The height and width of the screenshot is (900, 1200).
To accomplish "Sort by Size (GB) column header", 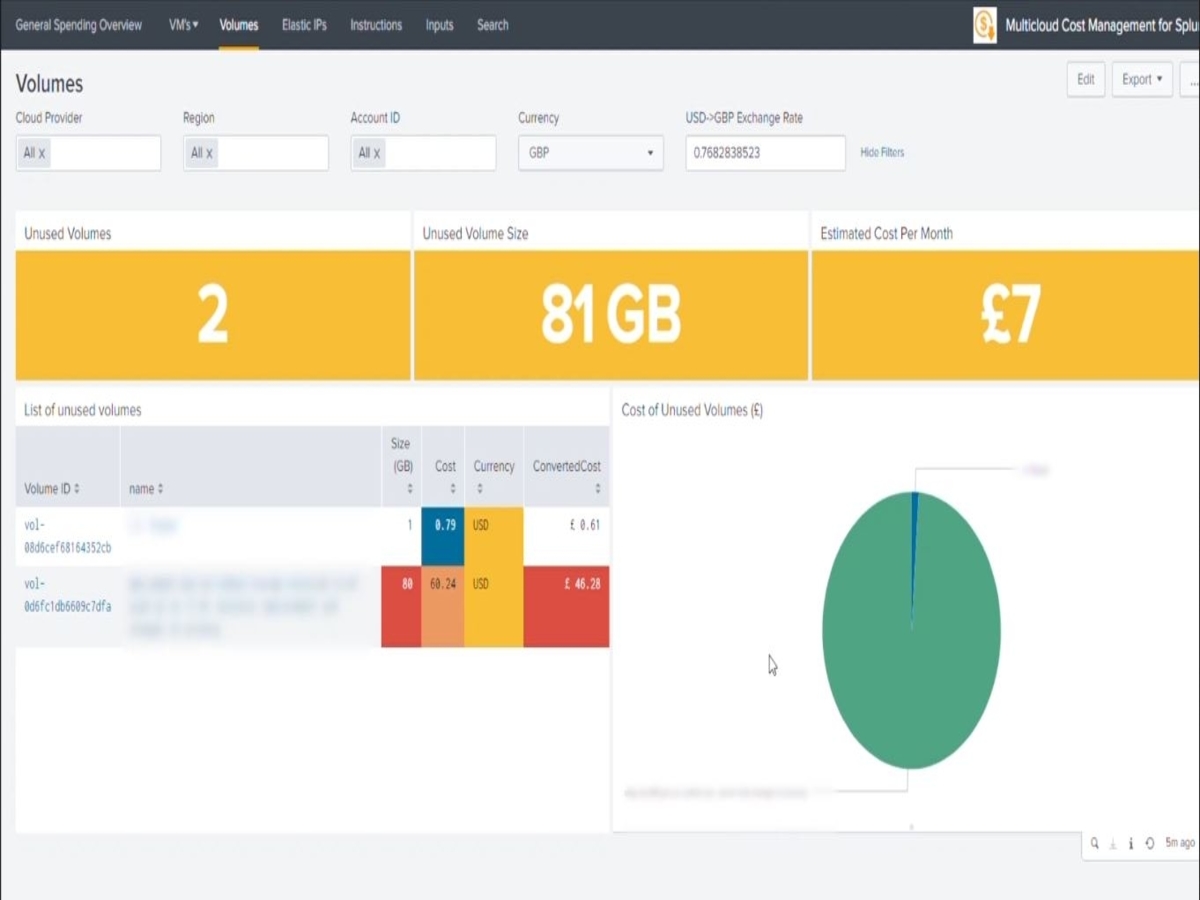I will [x=401, y=466].
